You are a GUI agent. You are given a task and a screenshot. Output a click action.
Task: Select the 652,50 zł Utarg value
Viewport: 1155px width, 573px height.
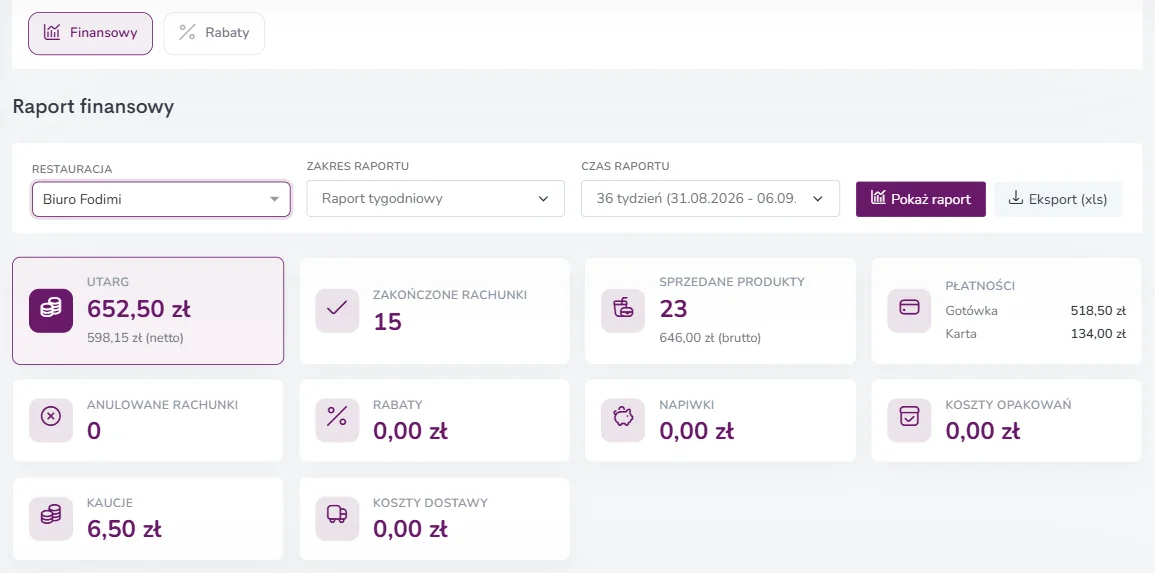tap(139, 309)
